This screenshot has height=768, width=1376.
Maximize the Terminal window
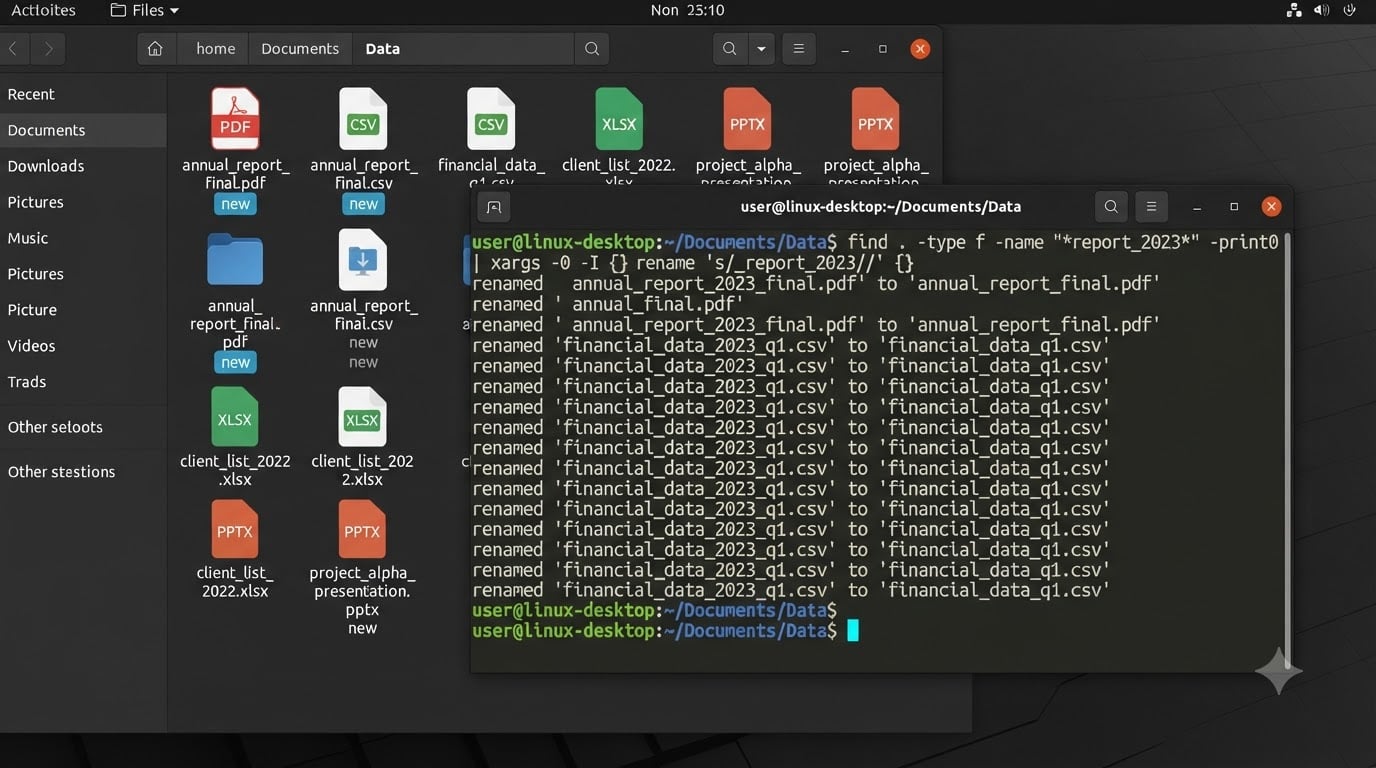[x=1234, y=207]
